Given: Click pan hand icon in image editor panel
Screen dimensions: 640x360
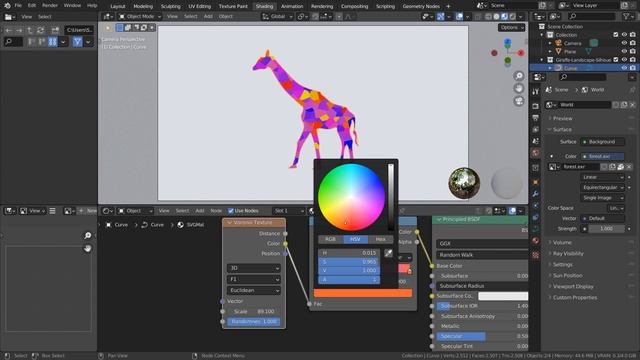Looking at the screenshot, I should click(87, 248).
